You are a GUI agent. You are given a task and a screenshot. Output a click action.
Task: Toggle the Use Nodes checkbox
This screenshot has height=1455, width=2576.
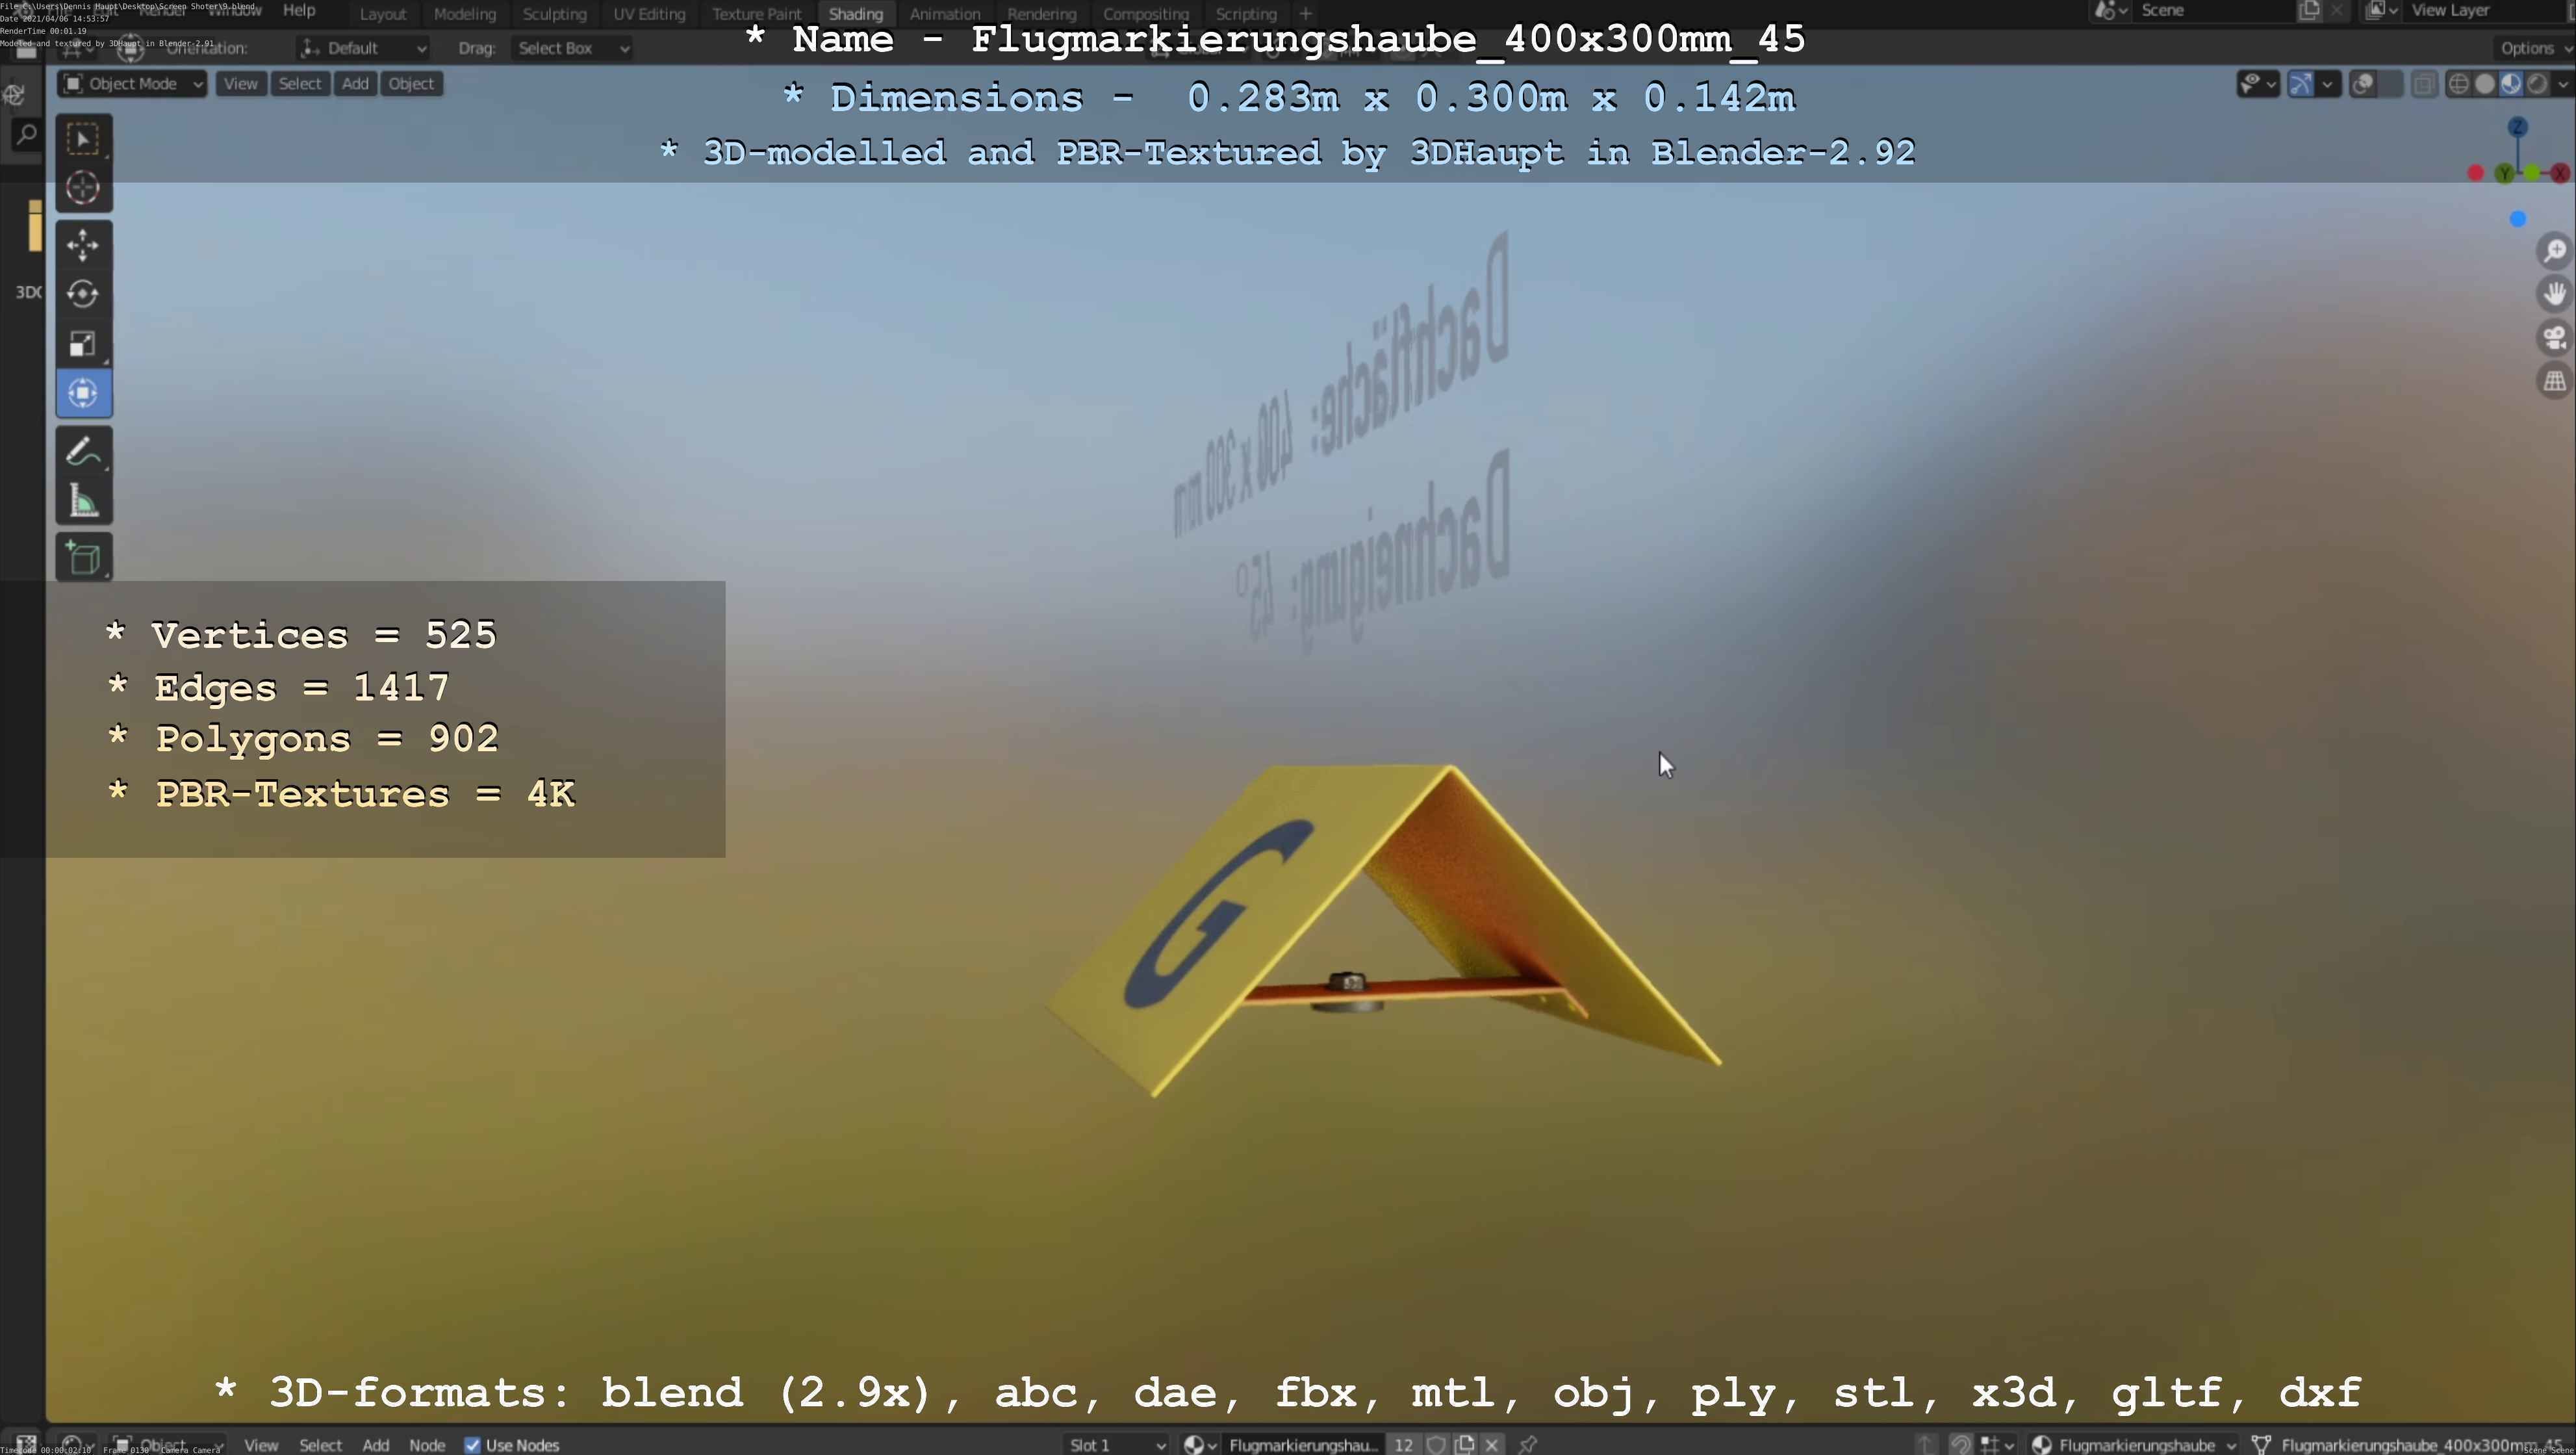(472, 1445)
